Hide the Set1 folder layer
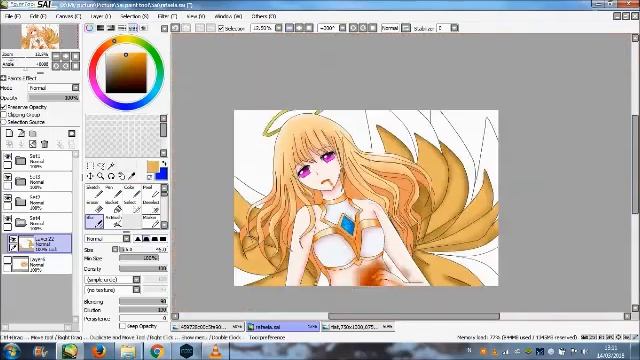The width and height of the screenshot is (640, 360). 8,157
